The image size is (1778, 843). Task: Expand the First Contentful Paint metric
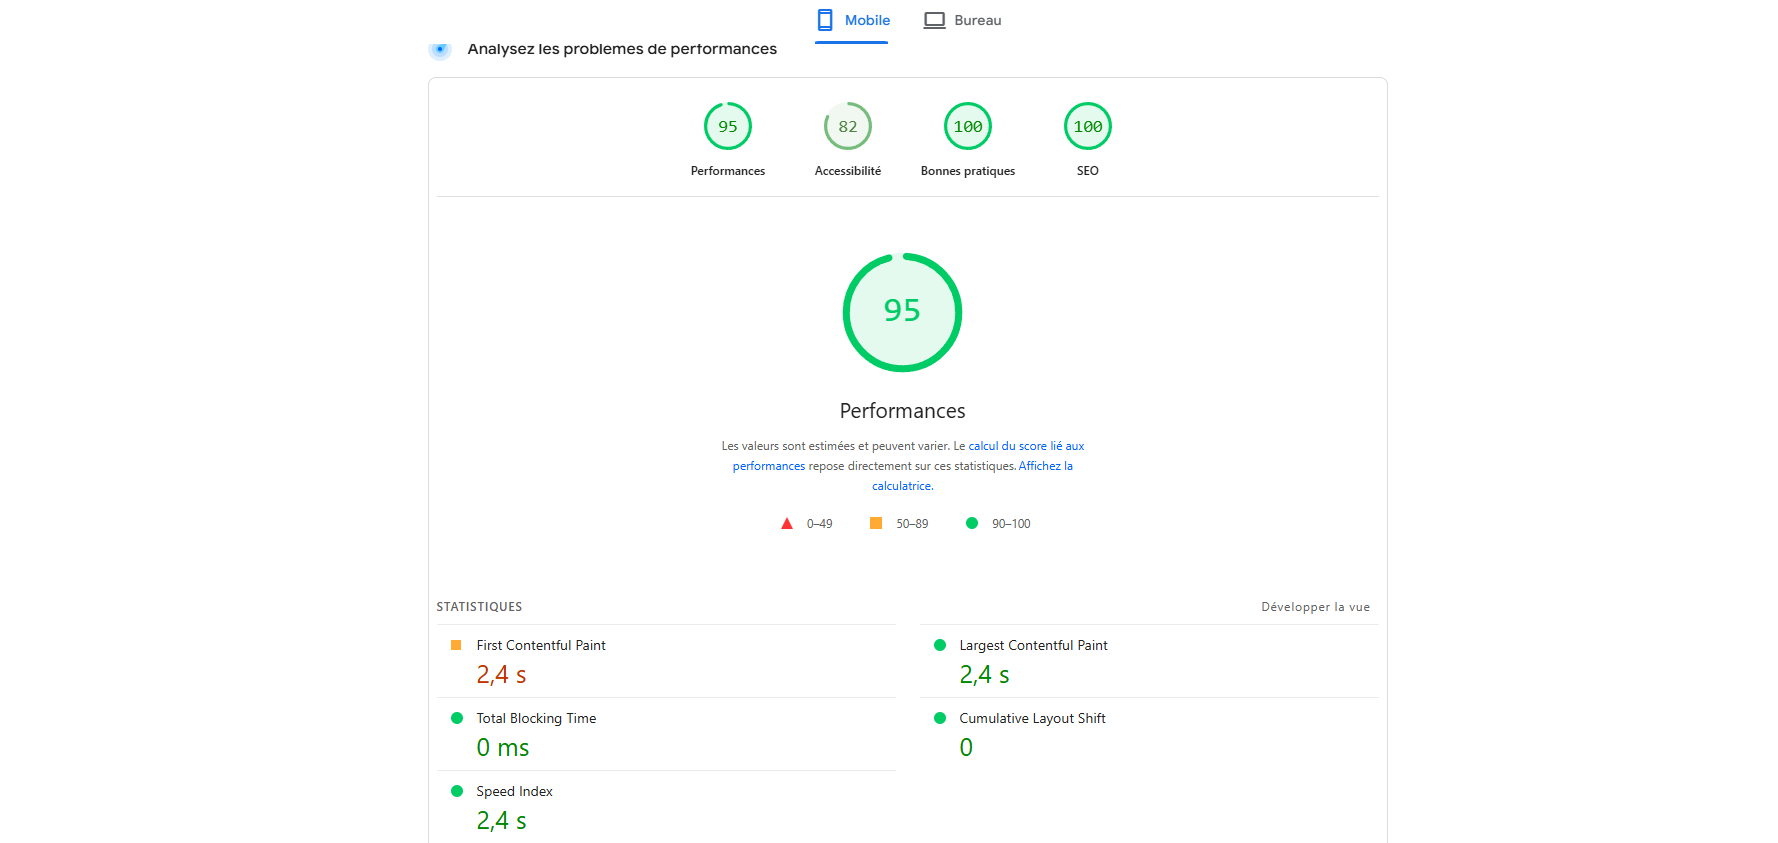540,646
